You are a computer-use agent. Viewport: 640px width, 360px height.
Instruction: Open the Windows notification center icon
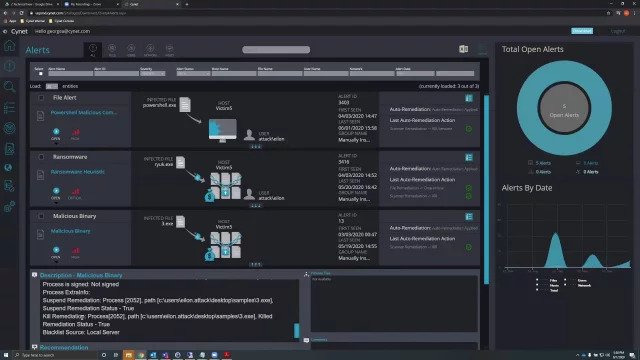[632, 355]
